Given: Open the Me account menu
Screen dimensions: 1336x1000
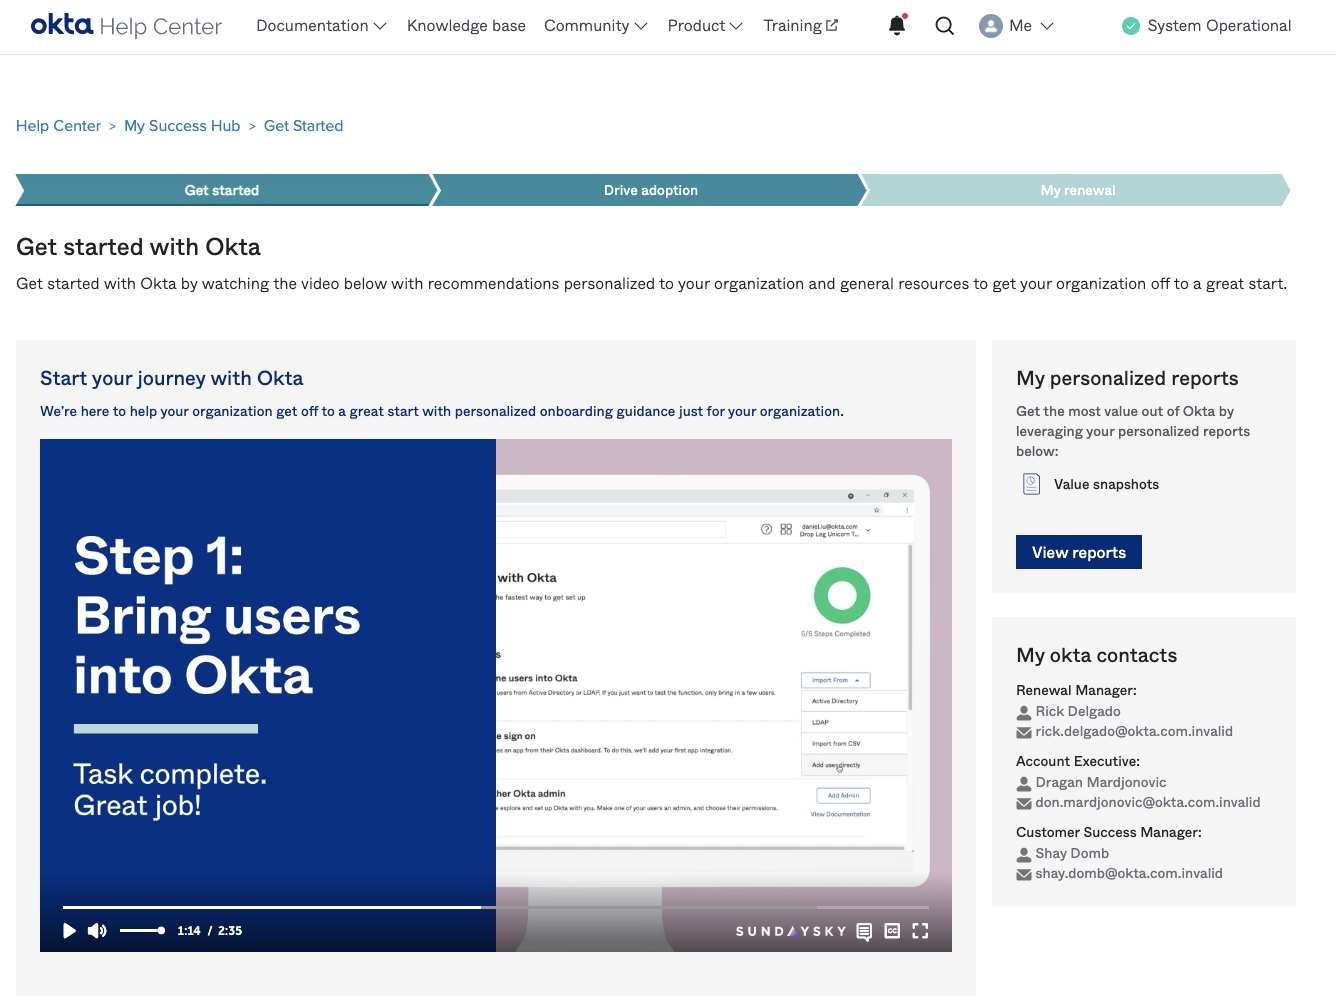Looking at the screenshot, I should point(1016,26).
